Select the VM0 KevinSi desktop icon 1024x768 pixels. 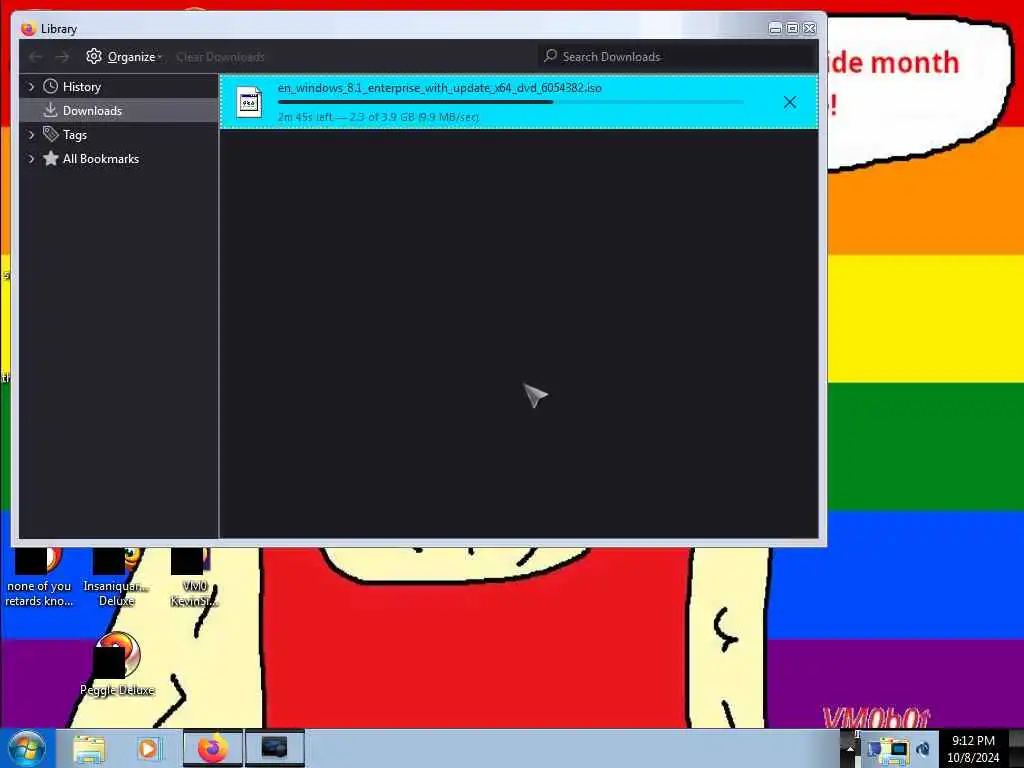tap(194, 577)
